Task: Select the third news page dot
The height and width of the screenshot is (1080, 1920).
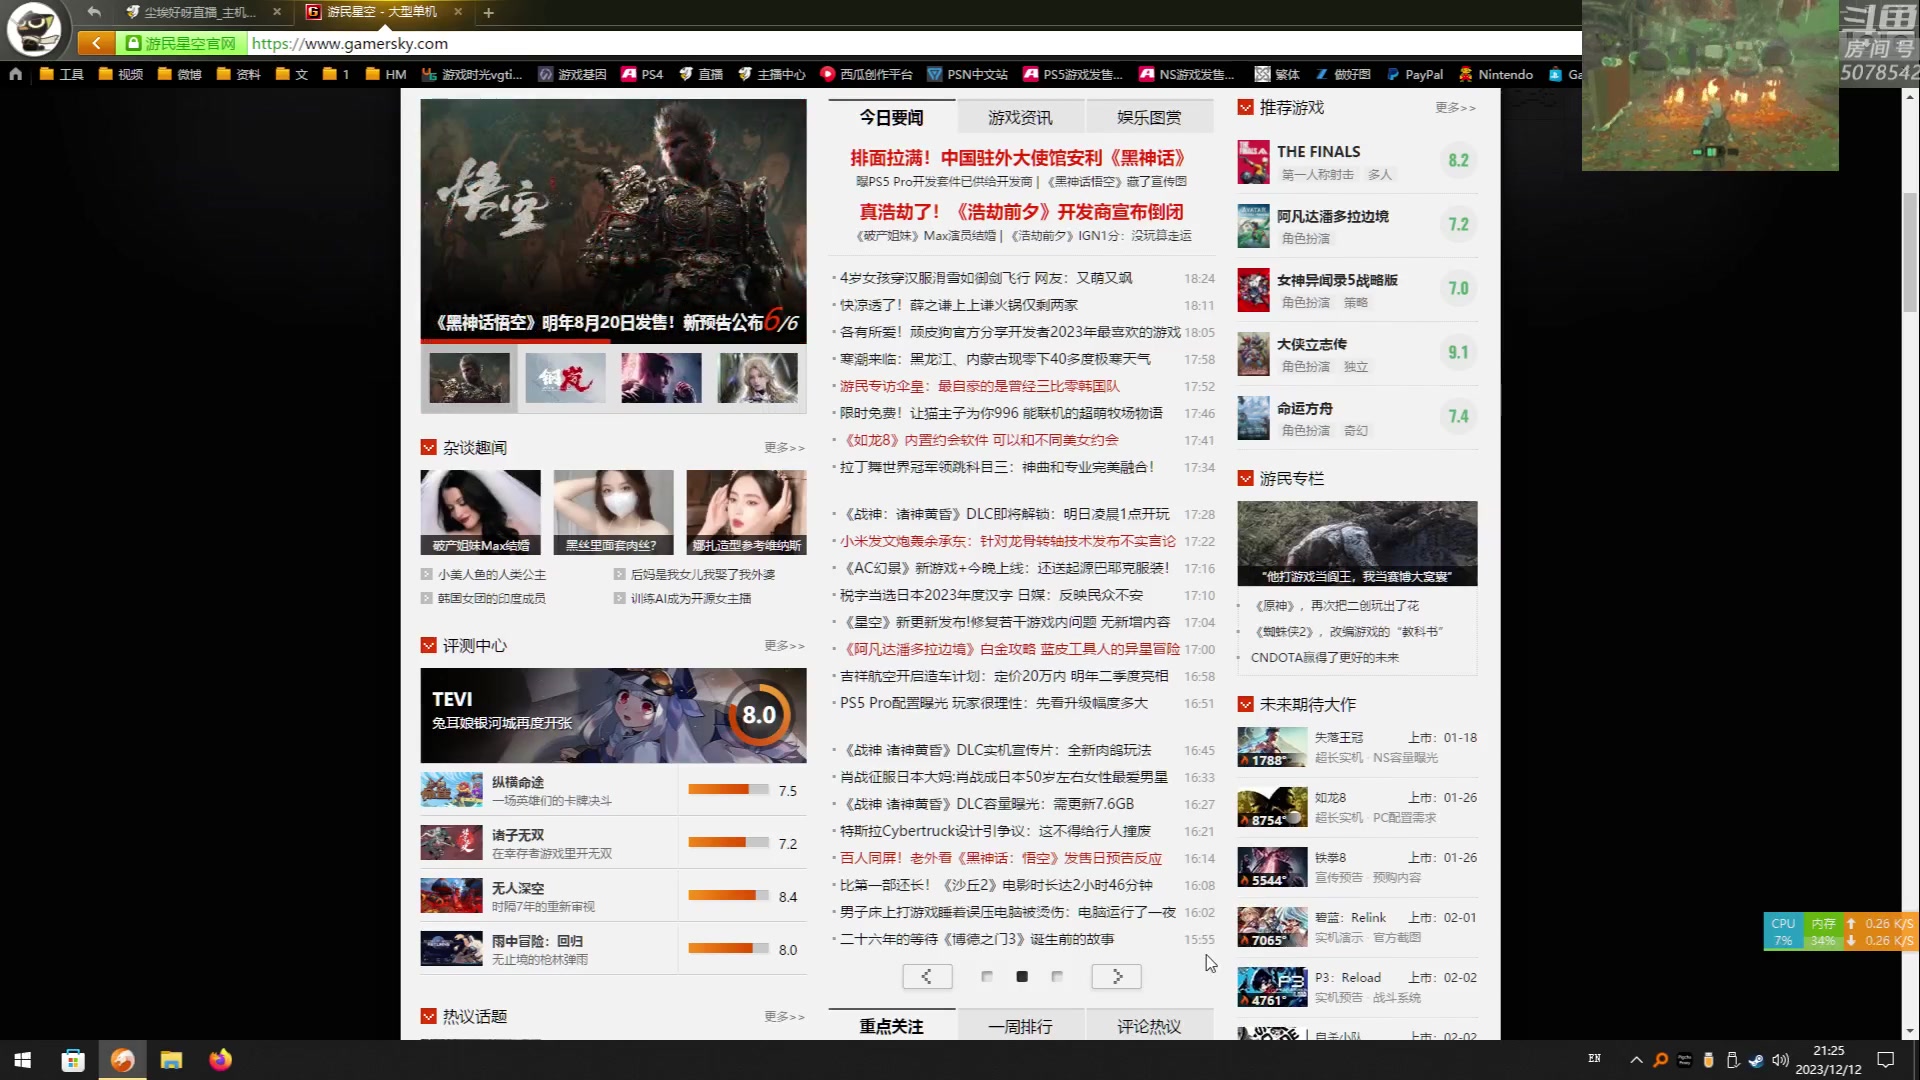Action: [x=1057, y=976]
